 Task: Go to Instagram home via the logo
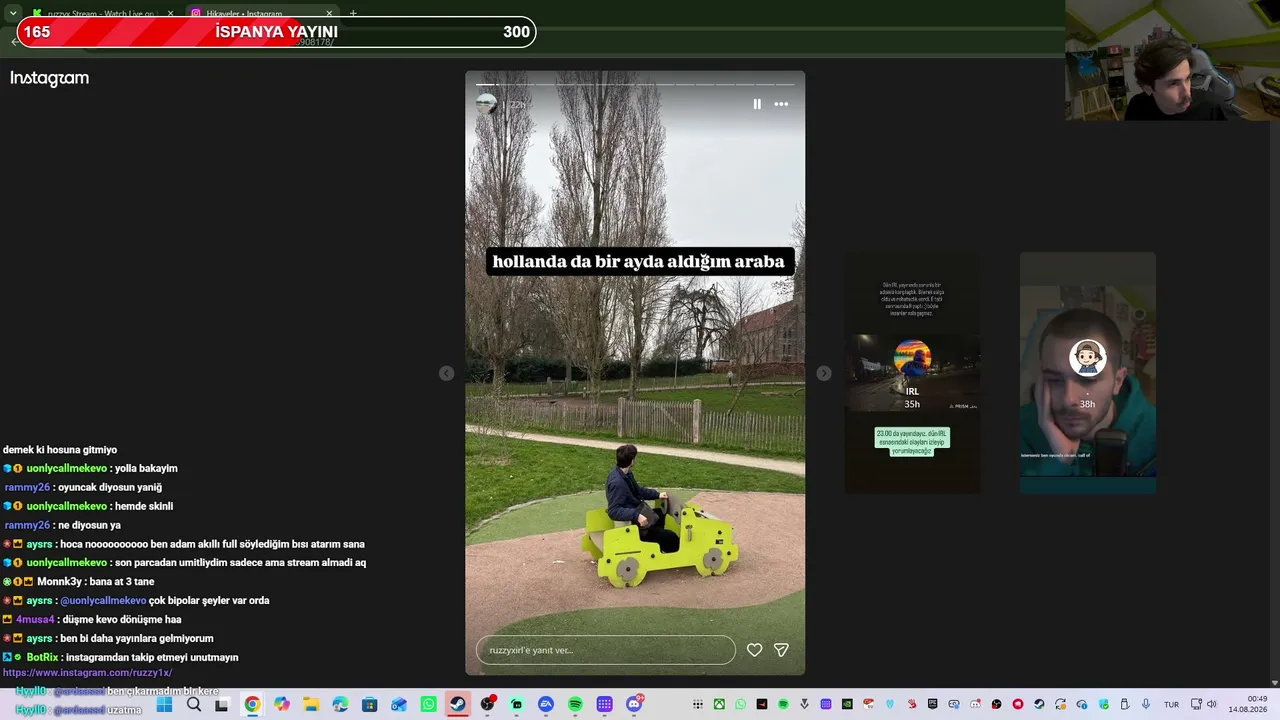coord(49,78)
